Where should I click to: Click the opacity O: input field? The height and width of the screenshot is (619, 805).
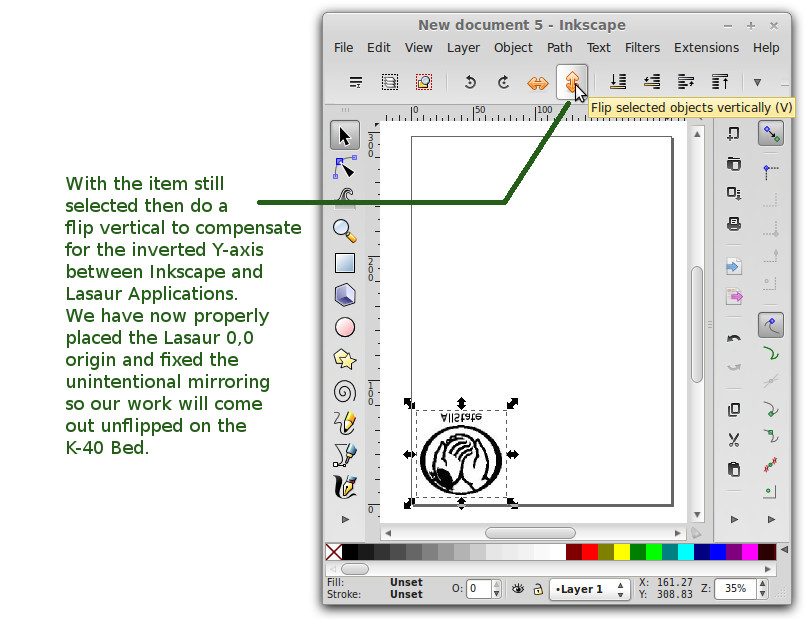click(x=479, y=589)
